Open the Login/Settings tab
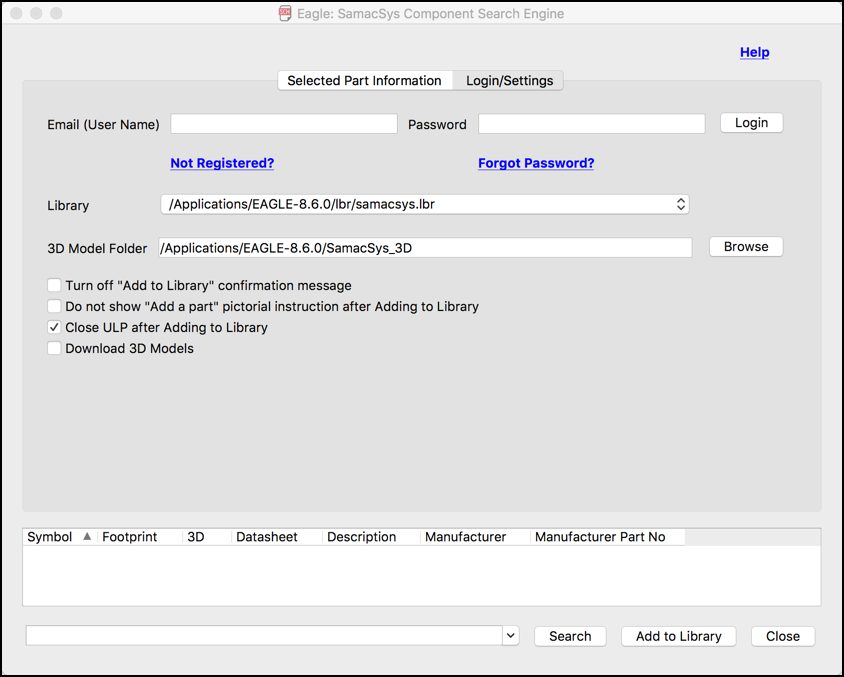Image resolution: width=844 pixels, height=677 pixels. coord(509,81)
